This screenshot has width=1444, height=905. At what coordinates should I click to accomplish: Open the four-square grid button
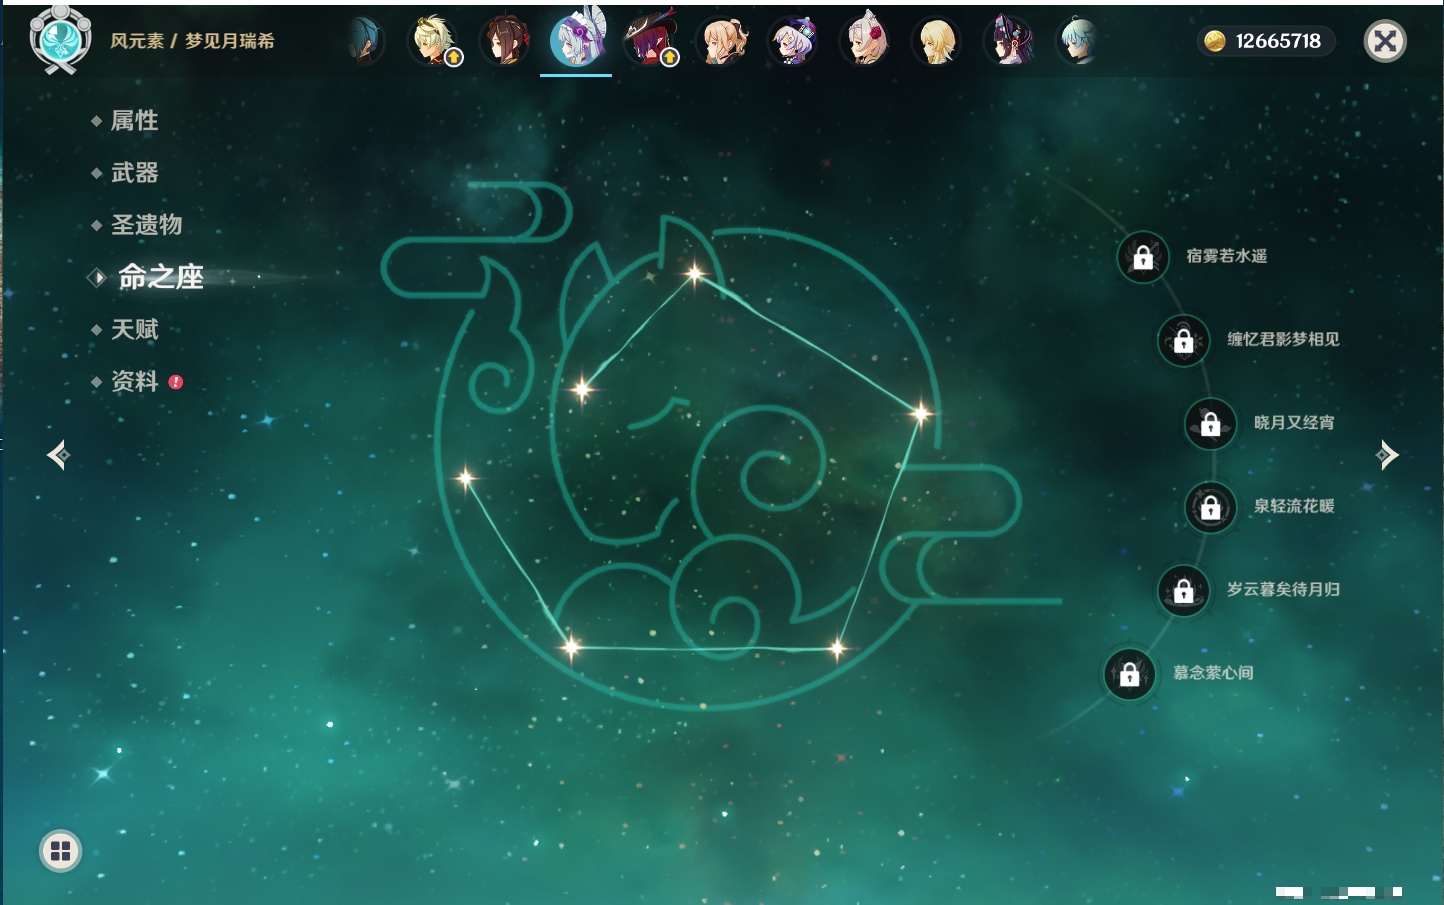click(60, 851)
